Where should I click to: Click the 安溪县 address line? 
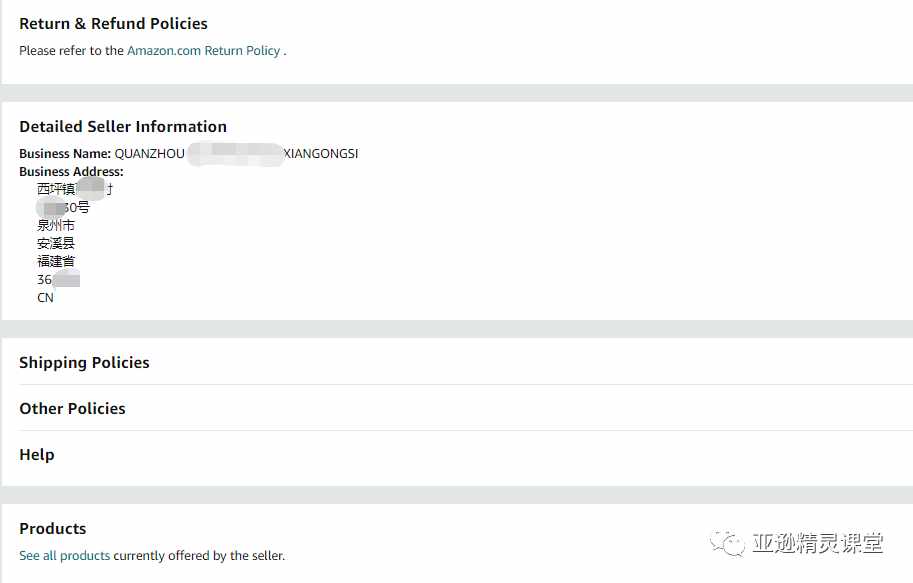(x=56, y=243)
